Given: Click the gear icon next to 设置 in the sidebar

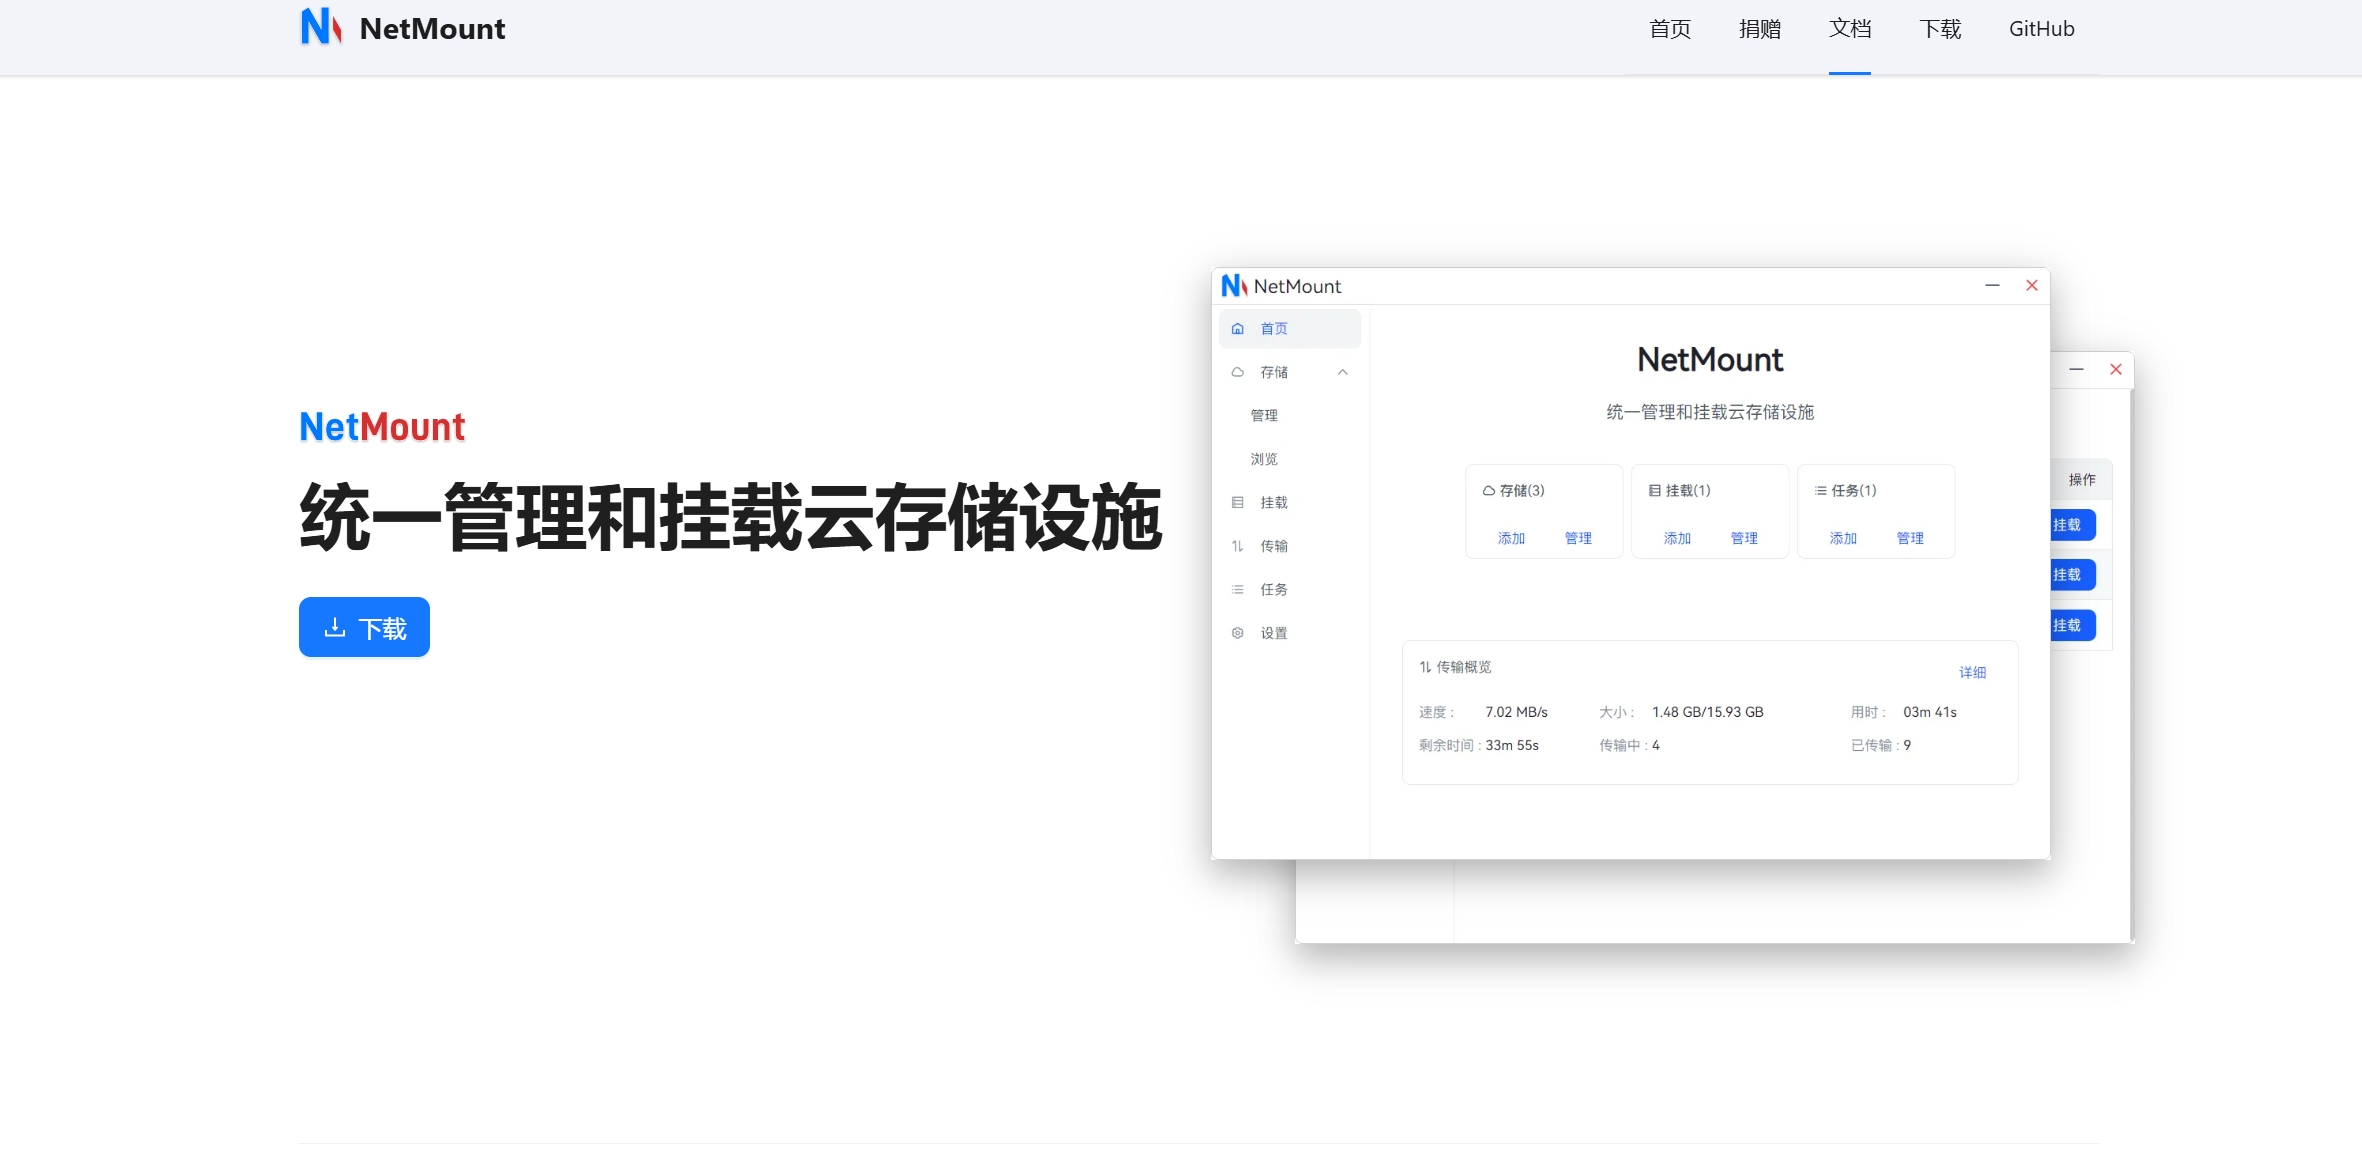Looking at the screenshot, I should tap(1238, 633).
